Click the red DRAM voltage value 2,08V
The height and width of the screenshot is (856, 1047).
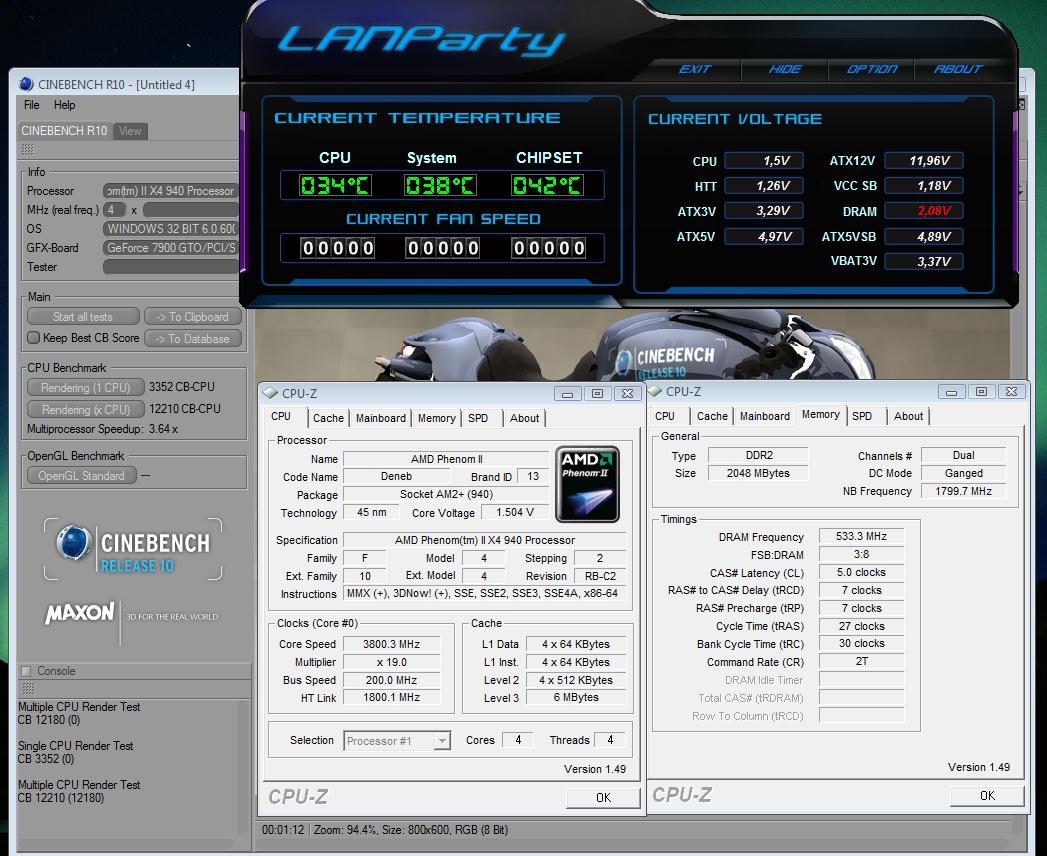[925, 211]
